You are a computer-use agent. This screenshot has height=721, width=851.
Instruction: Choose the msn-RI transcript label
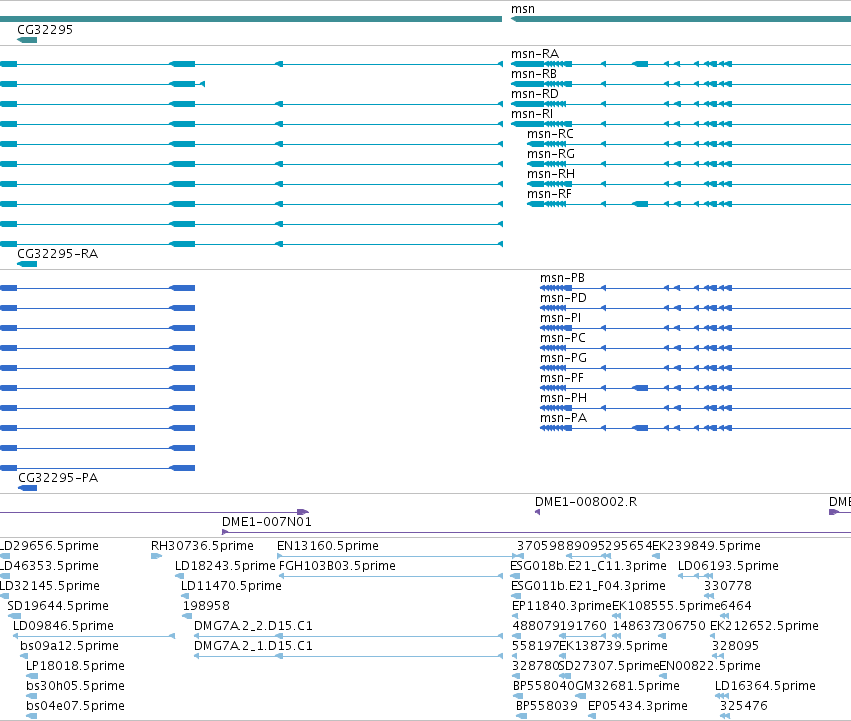coord(532,114)
